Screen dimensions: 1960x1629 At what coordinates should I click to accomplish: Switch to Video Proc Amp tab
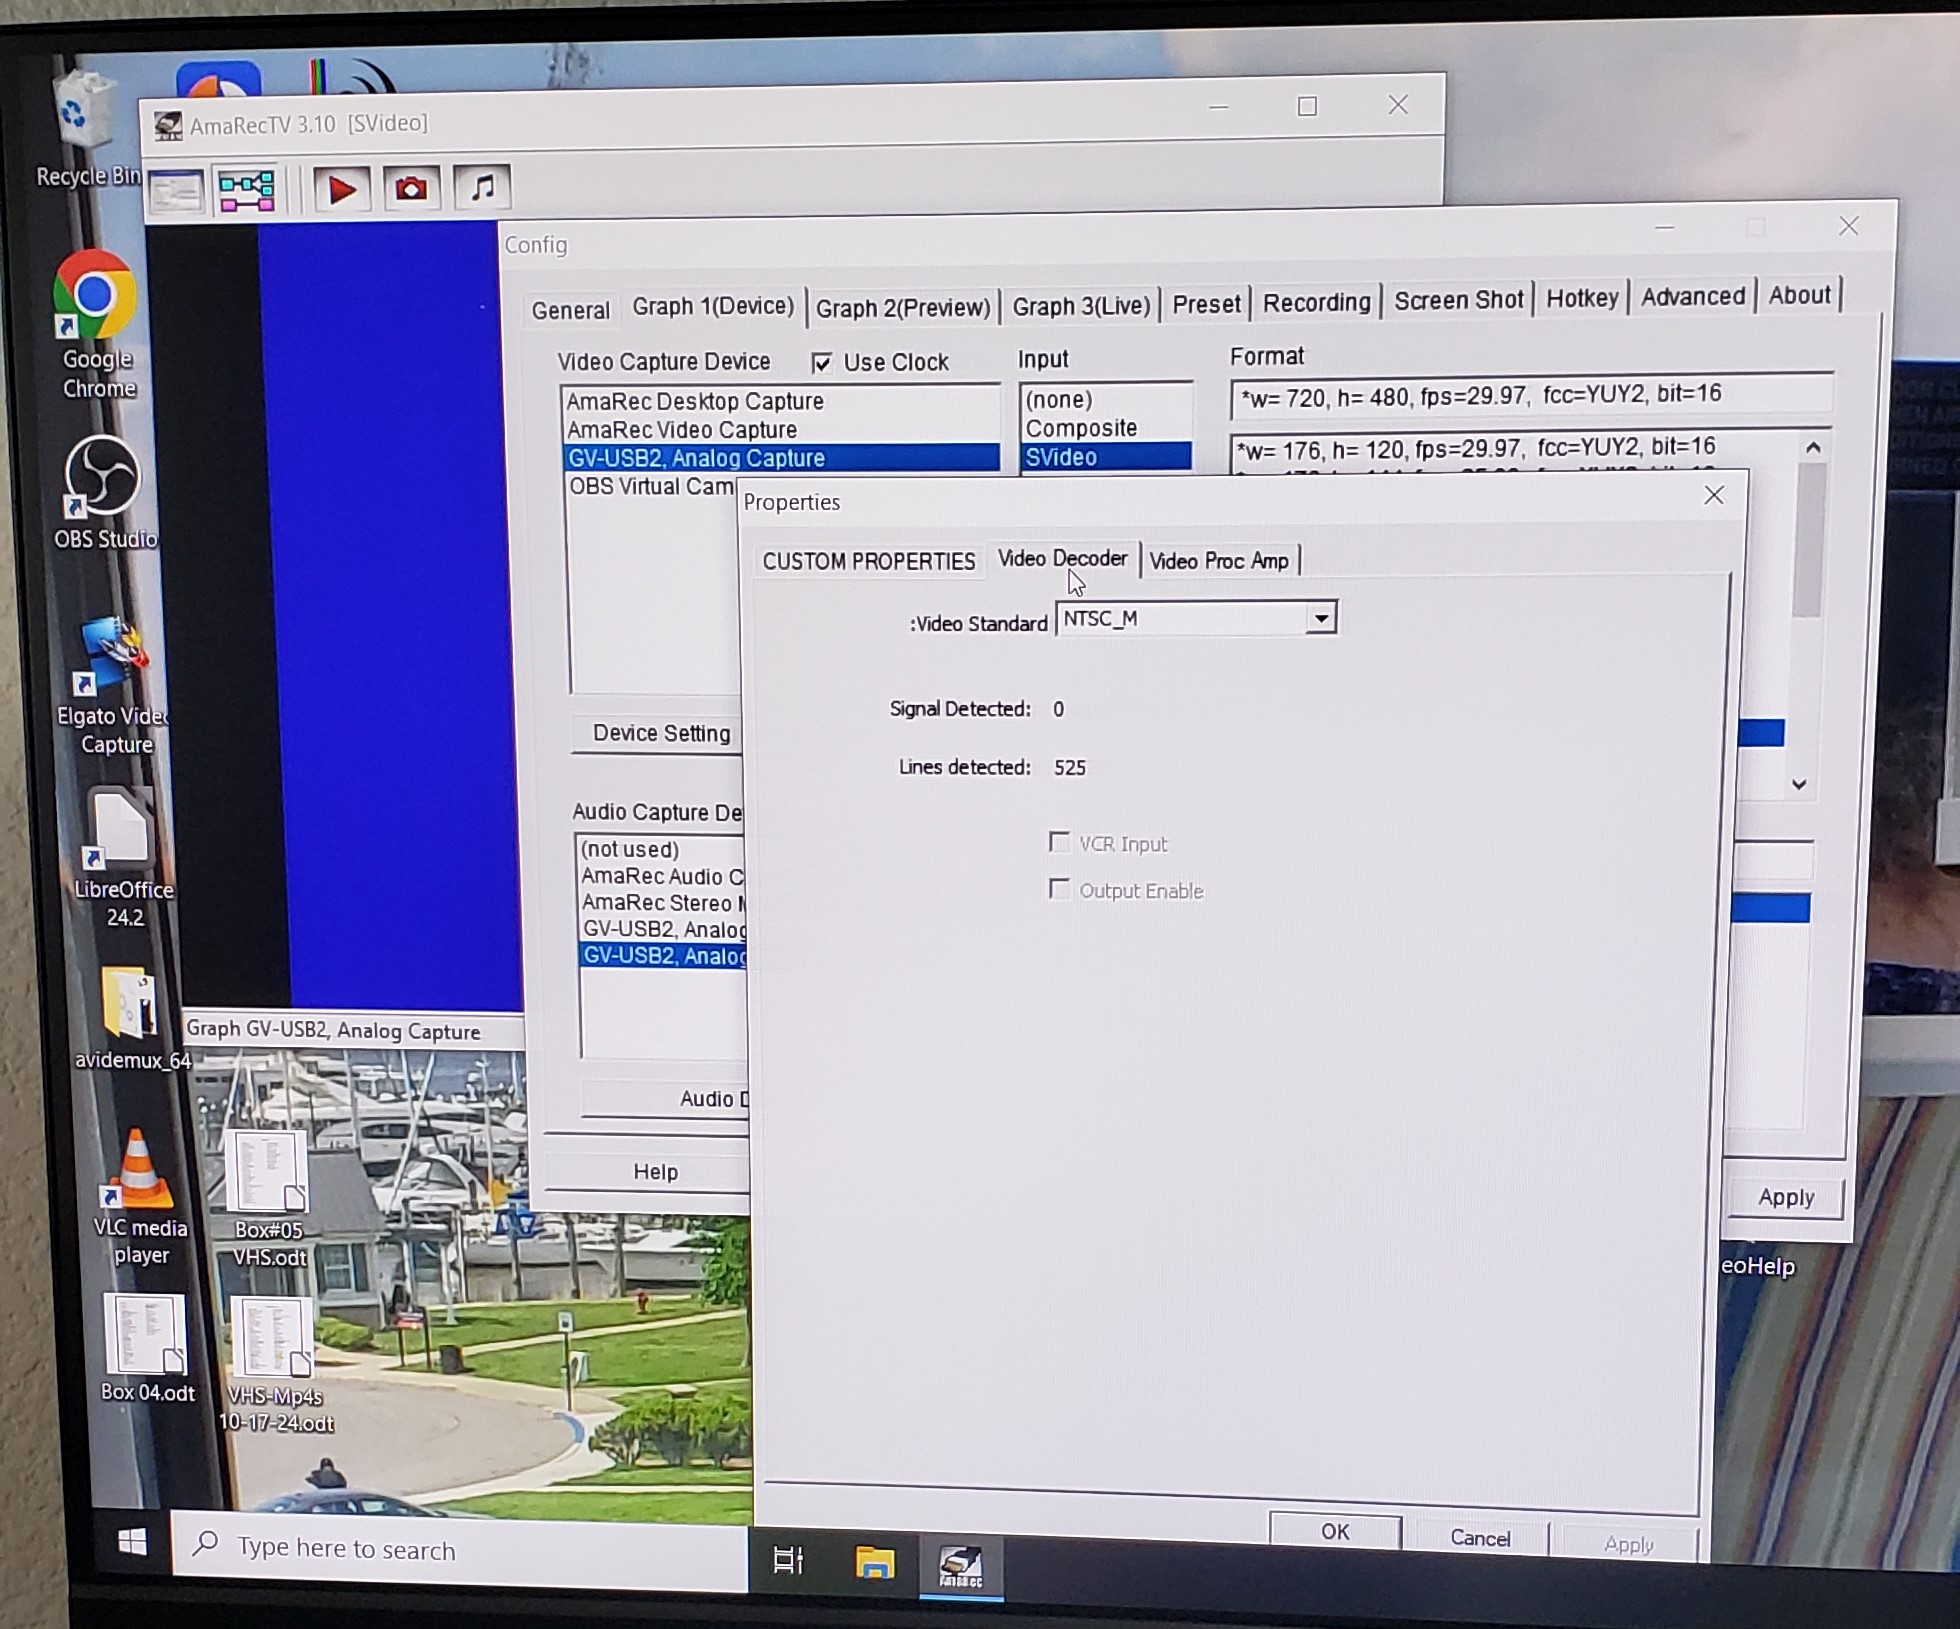tap(1218, 561)
